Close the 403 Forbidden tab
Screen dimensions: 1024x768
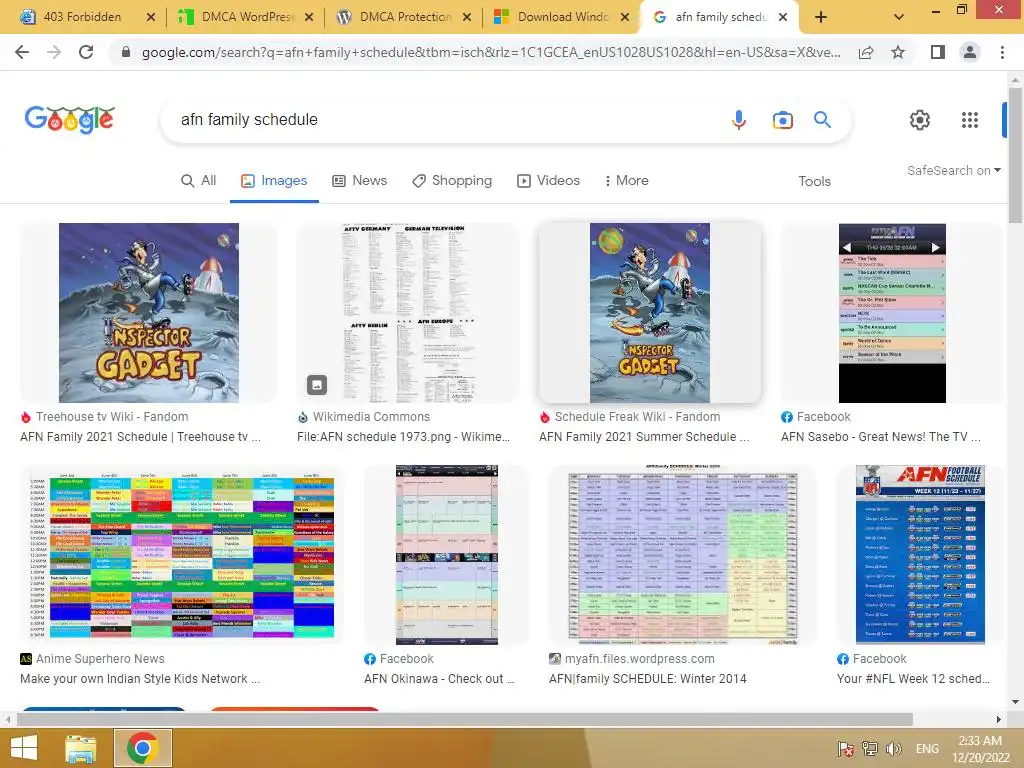[151, 17]
